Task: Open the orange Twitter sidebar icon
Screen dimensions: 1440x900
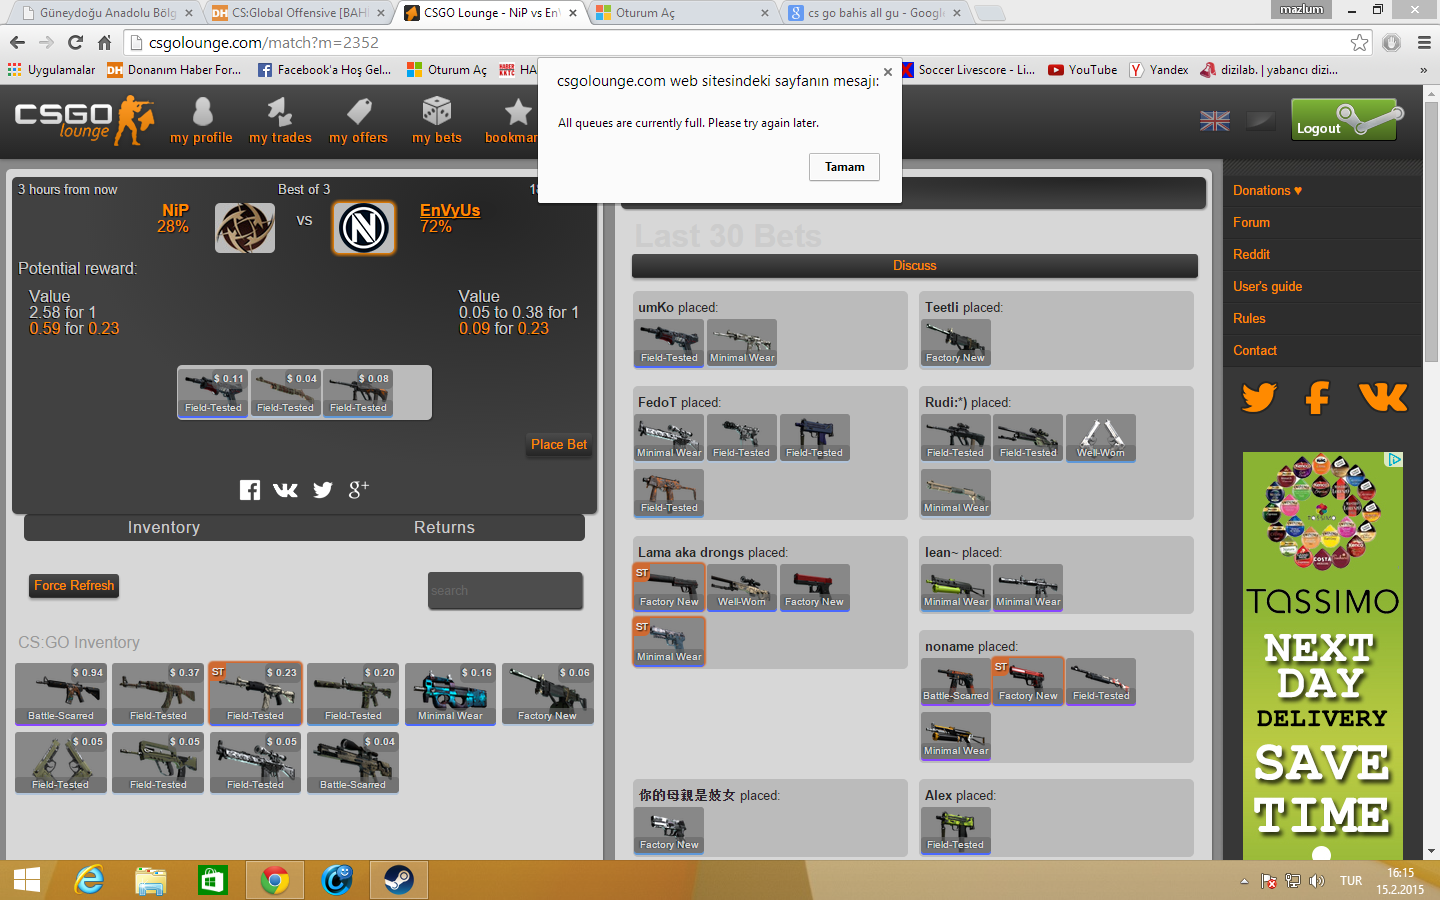Action: click(x=1259, y=398)
